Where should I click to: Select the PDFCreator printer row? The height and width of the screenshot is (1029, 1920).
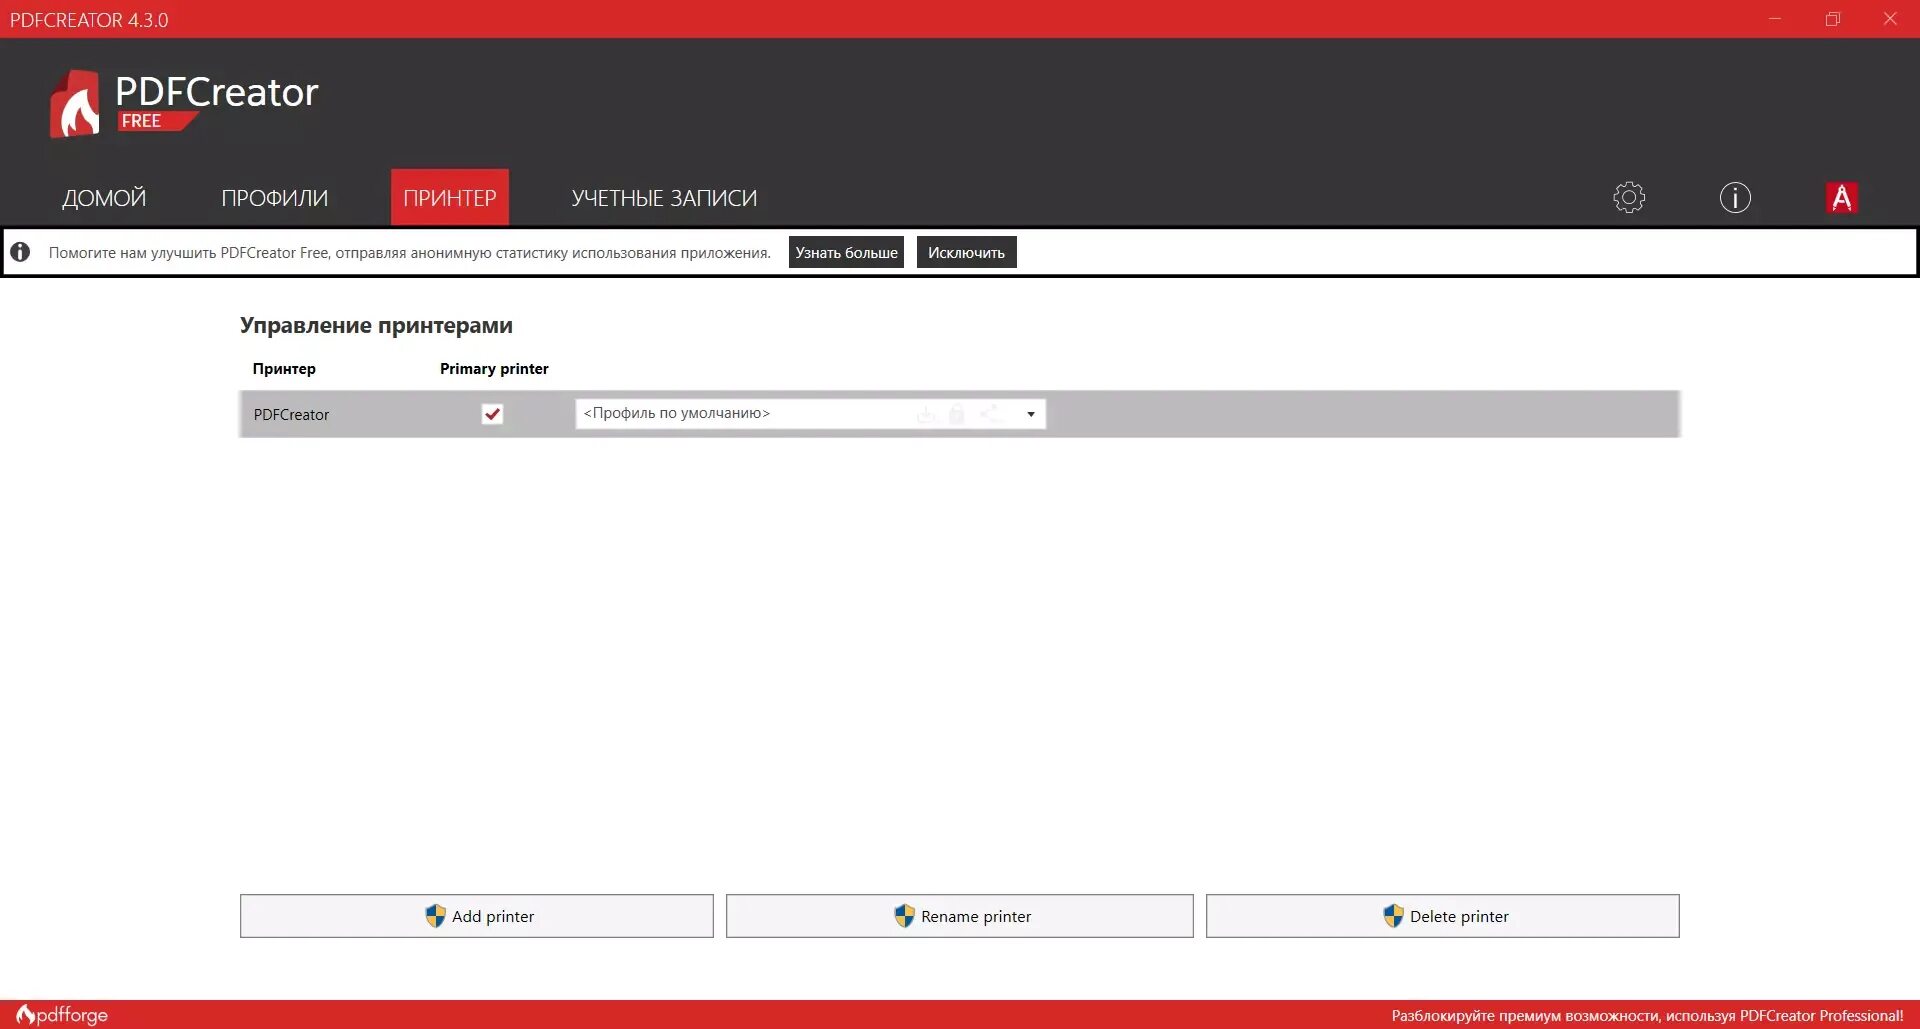click(x=960, y=414)
